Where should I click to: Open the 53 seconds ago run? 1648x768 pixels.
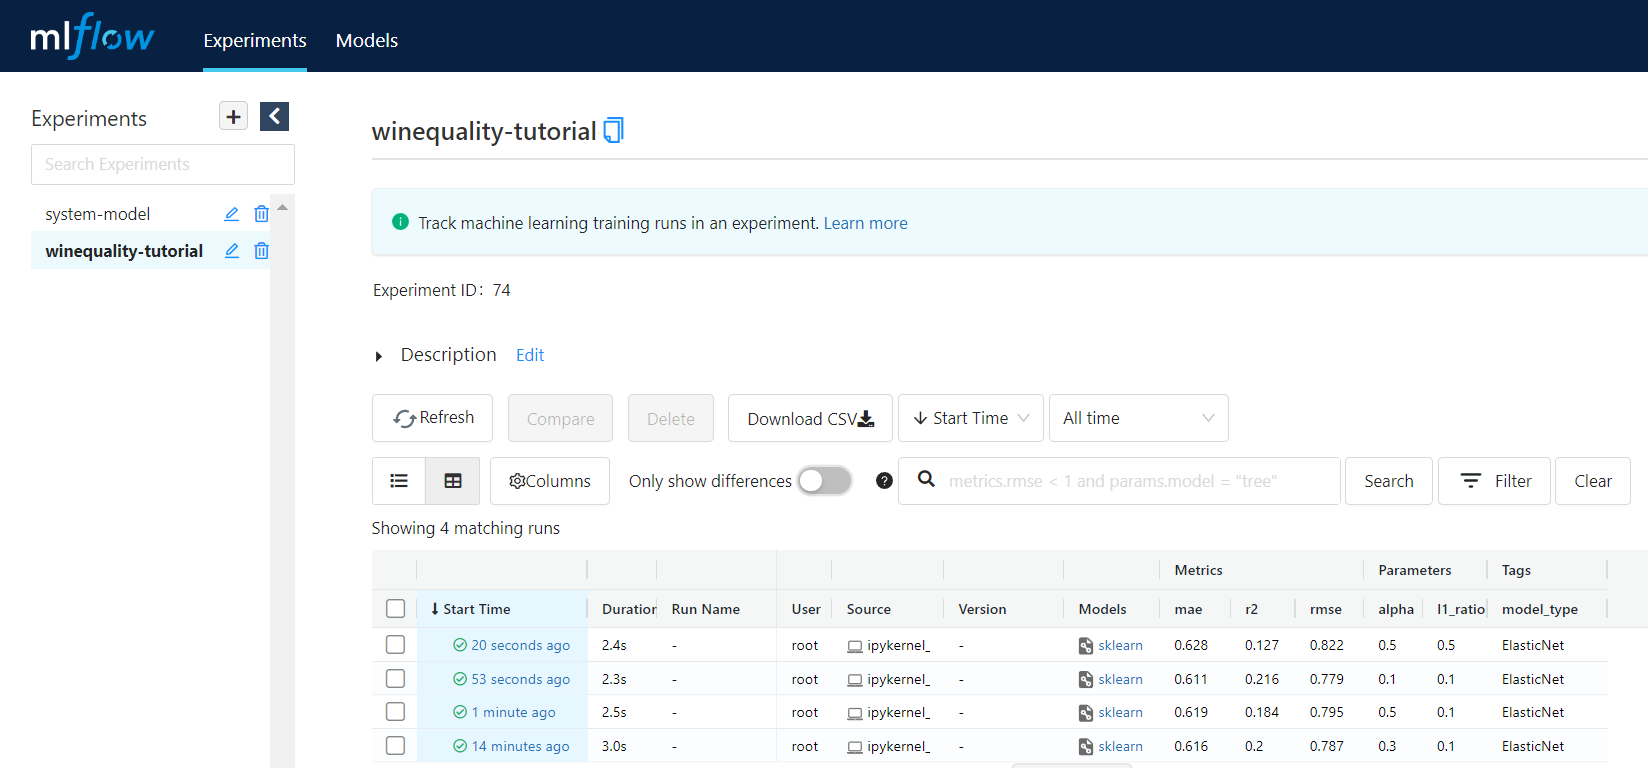521,679
